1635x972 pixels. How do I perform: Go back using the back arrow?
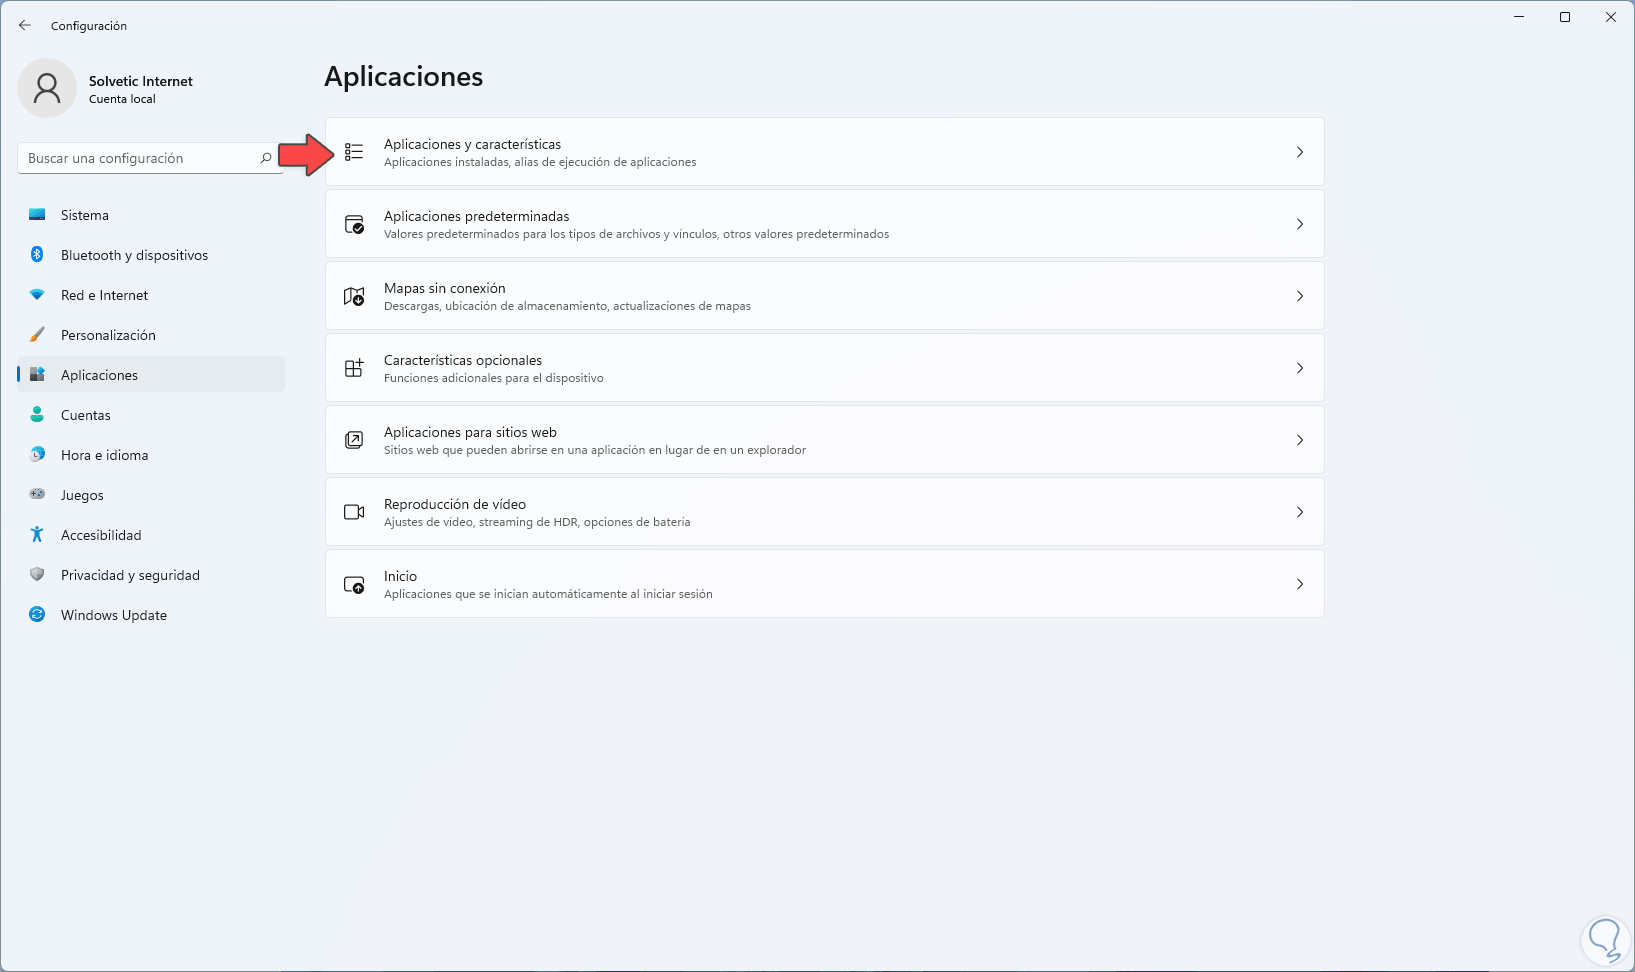25,25
